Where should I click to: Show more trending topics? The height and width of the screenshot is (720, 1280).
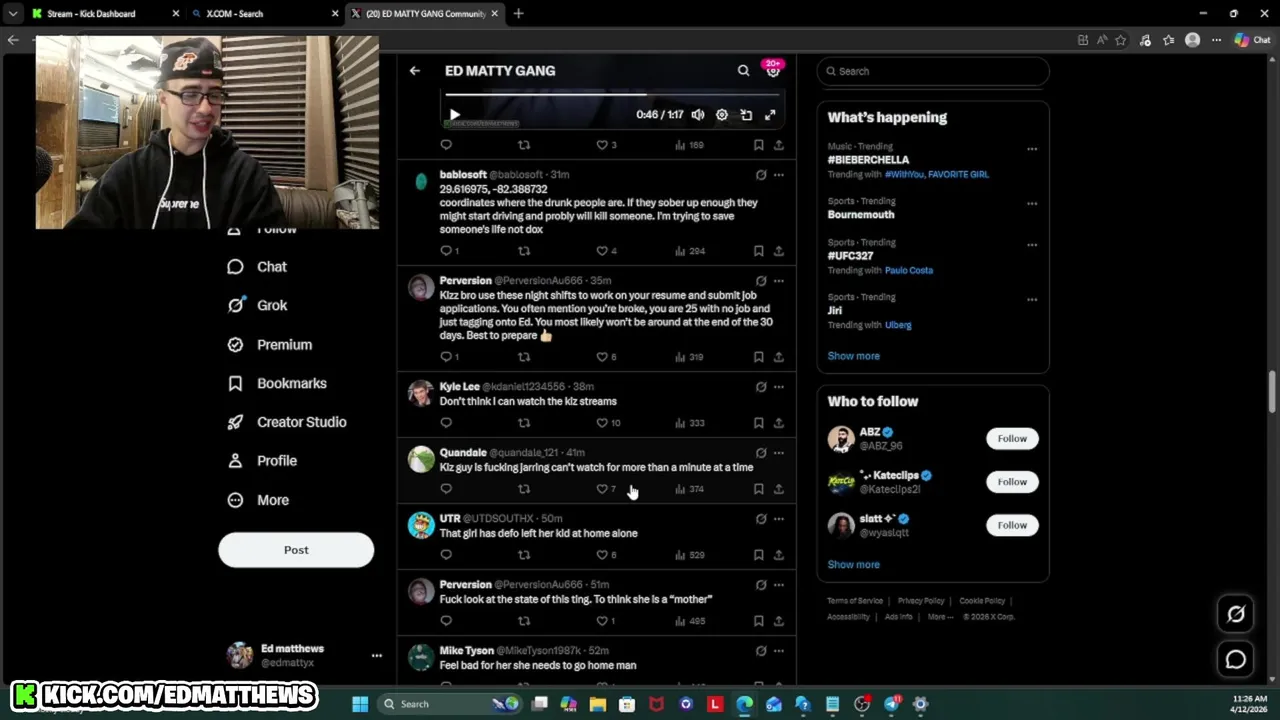[853, 356]
